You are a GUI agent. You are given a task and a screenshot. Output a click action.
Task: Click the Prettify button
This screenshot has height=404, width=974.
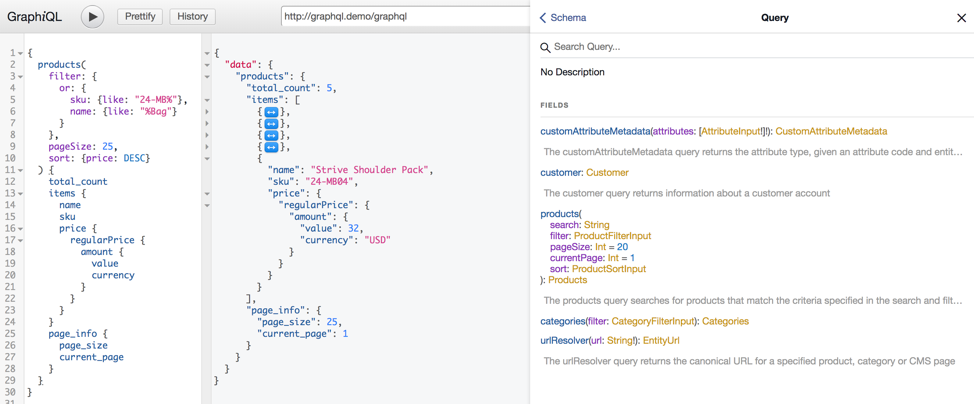pyautogui.click(x=140, y=17)
